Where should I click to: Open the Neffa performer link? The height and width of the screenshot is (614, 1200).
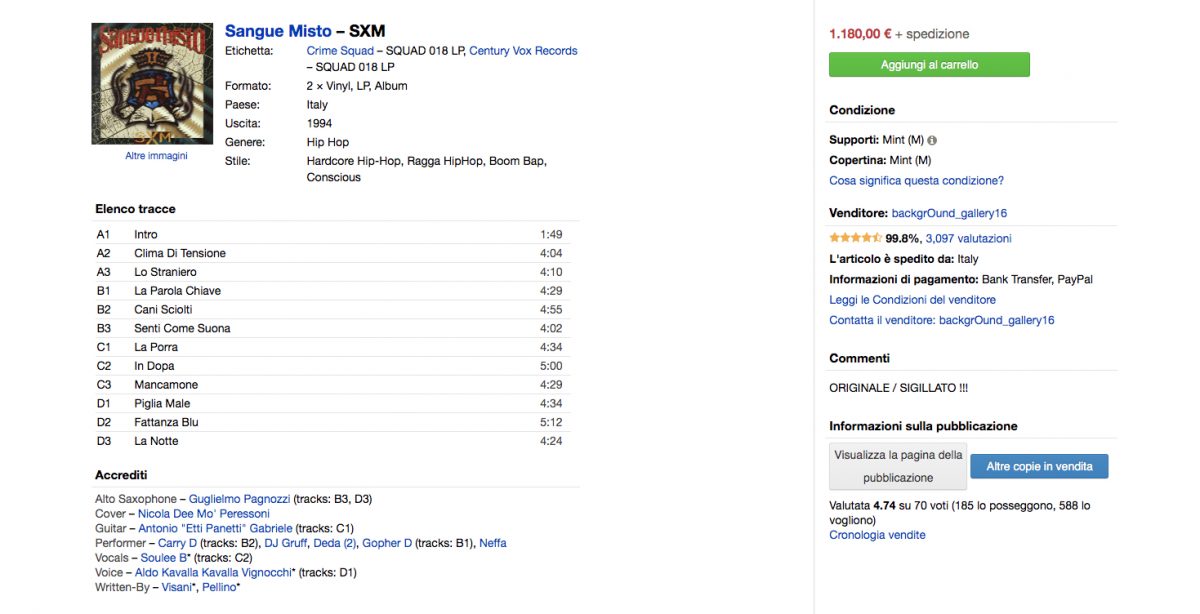pos(493,543)
